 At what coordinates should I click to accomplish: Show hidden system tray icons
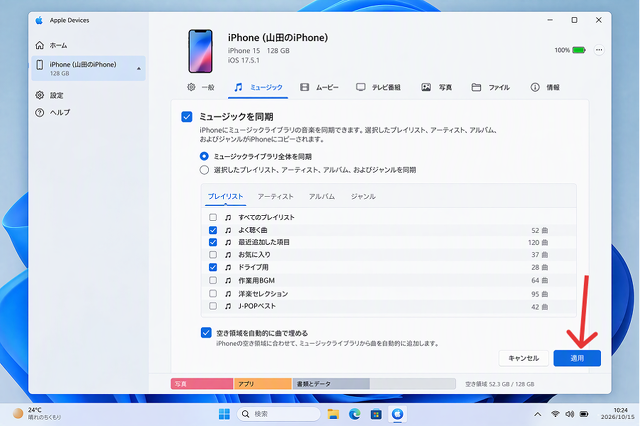(x=538, y=414)
